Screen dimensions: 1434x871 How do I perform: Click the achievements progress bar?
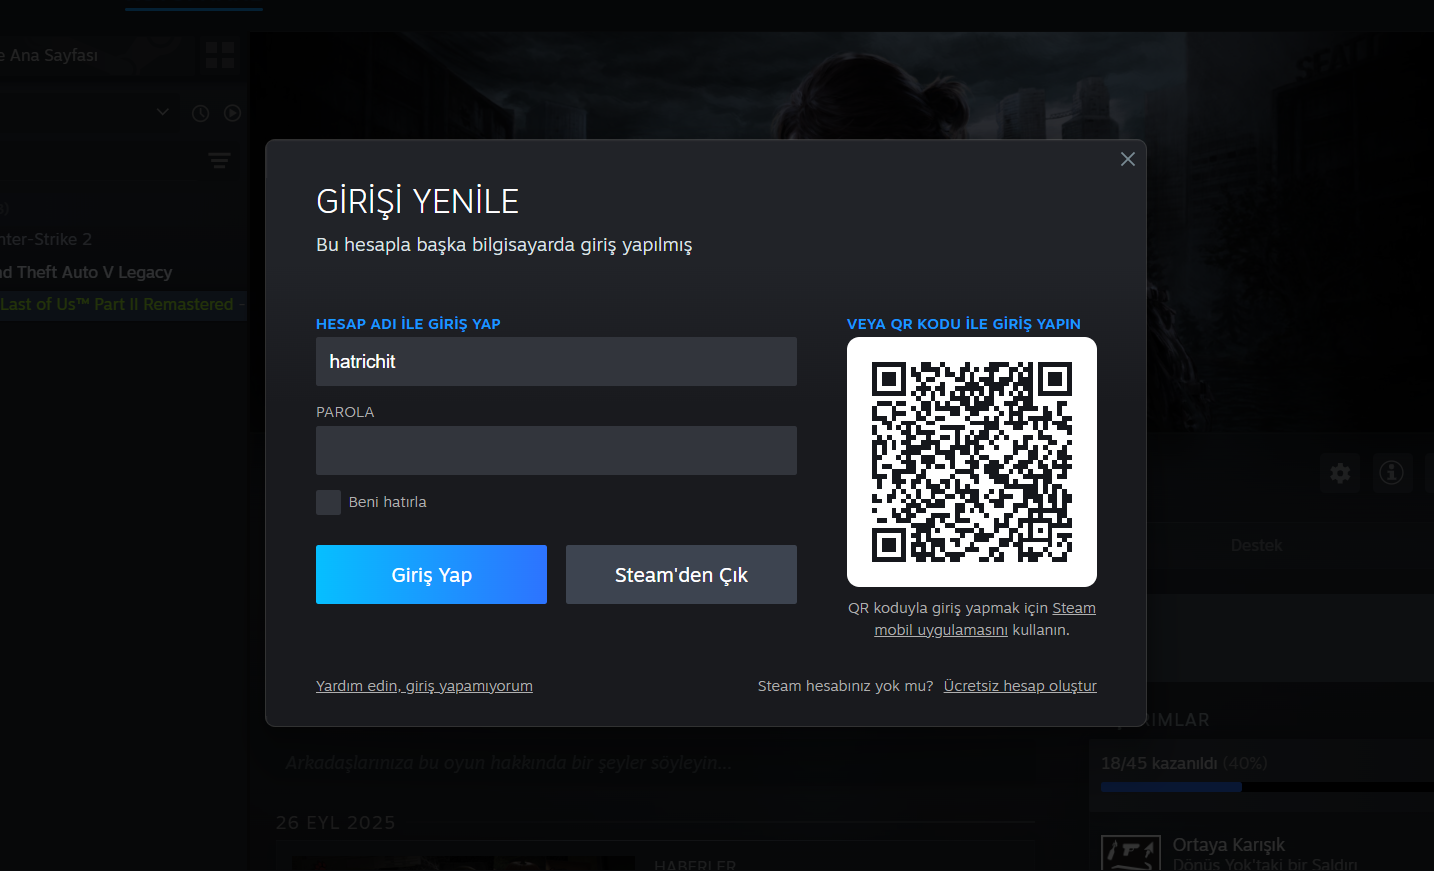click(x=1267, y=787)
